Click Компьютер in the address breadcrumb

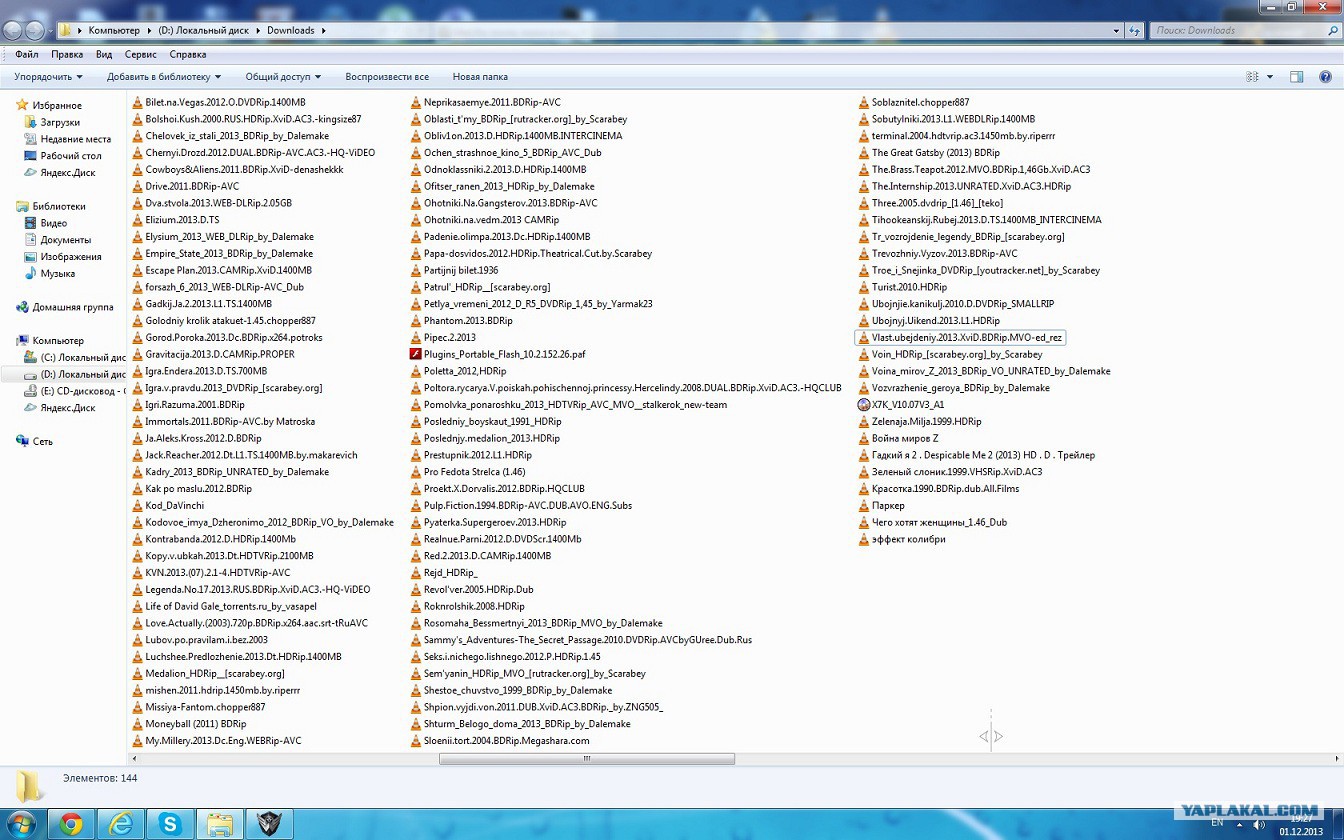tap(114, 31)
